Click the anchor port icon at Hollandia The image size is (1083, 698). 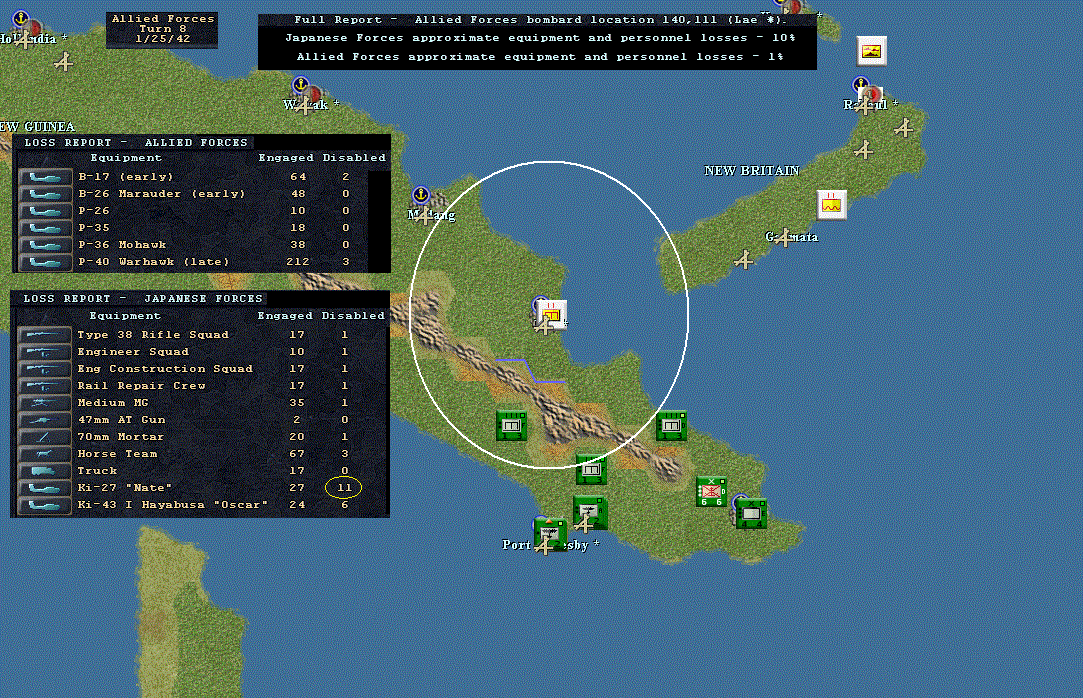21,19
